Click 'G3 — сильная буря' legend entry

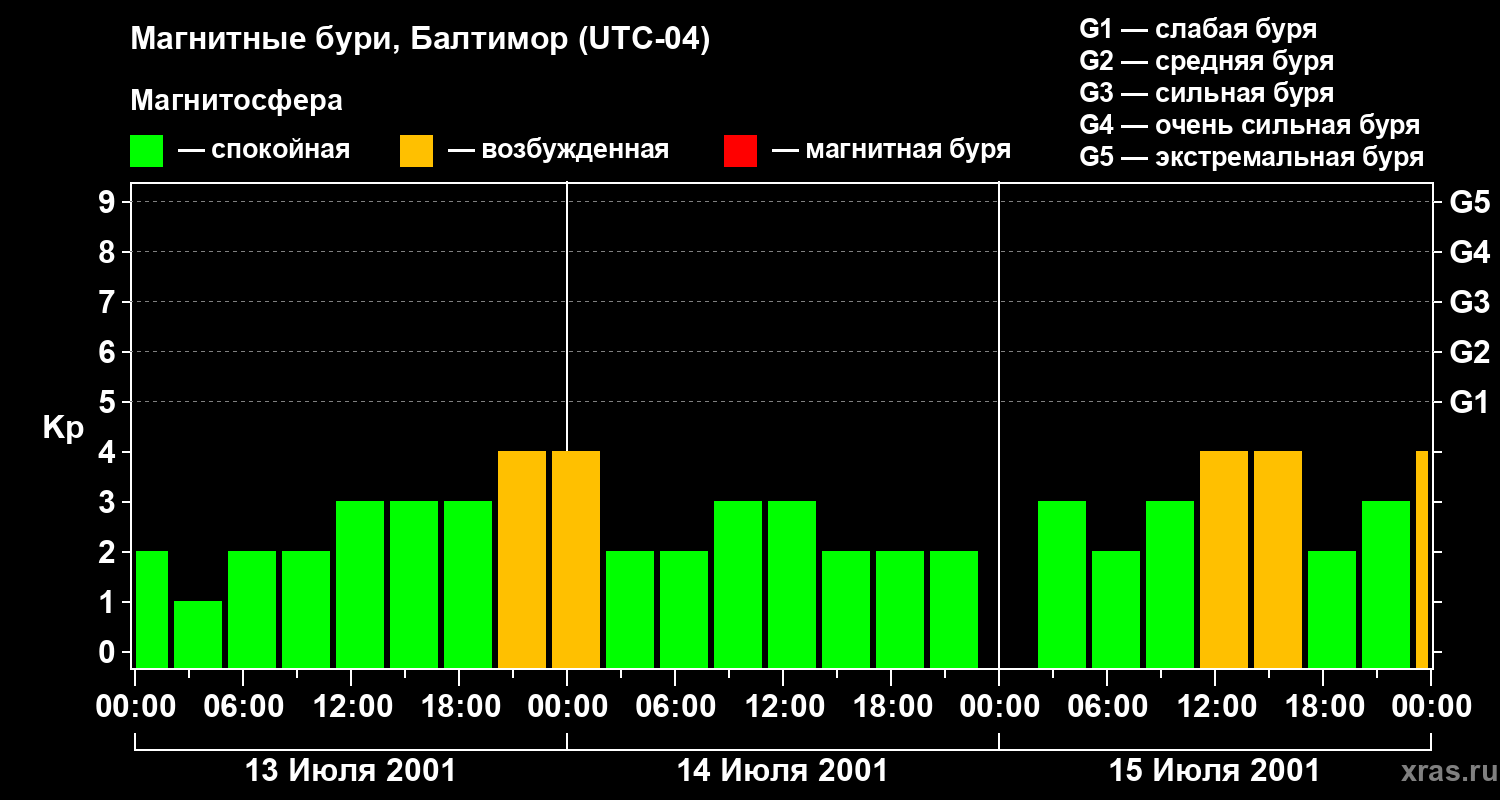click(x=1206, y=93)
